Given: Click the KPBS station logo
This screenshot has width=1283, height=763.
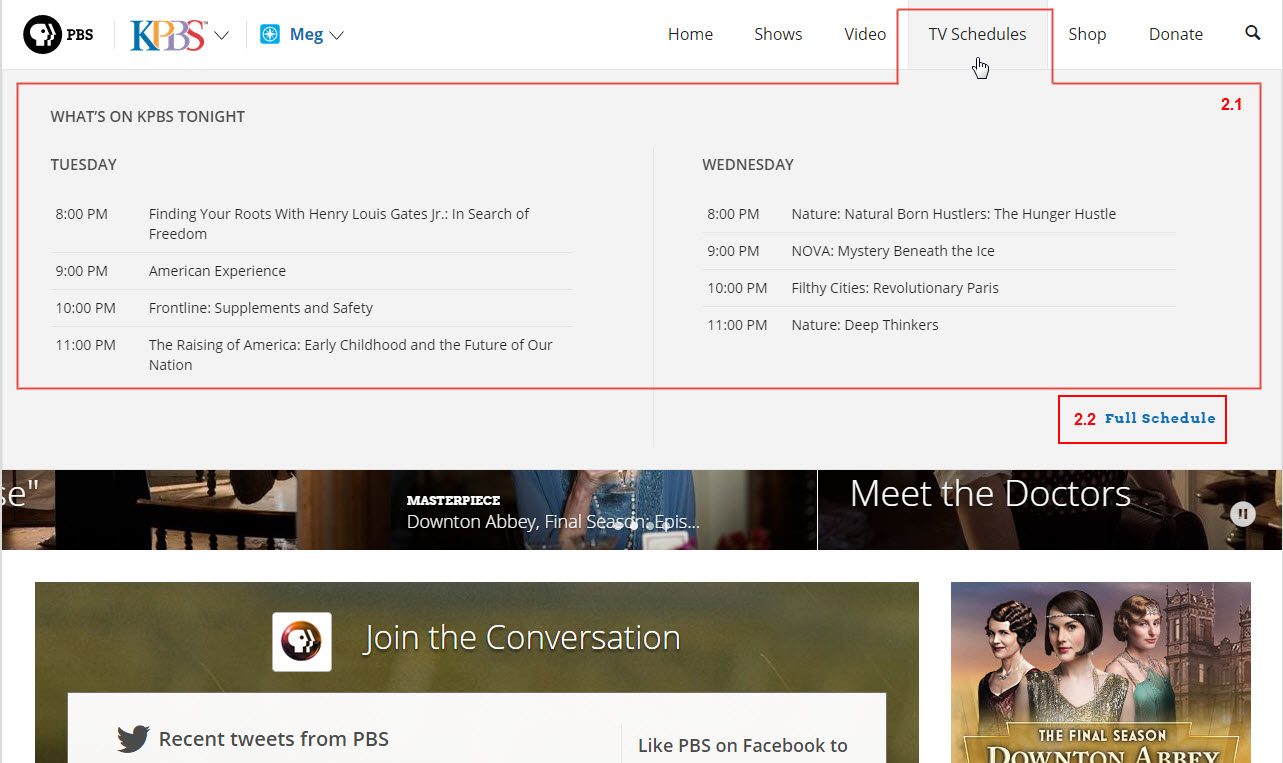Looking at the screenshot, I should point(168,34).
